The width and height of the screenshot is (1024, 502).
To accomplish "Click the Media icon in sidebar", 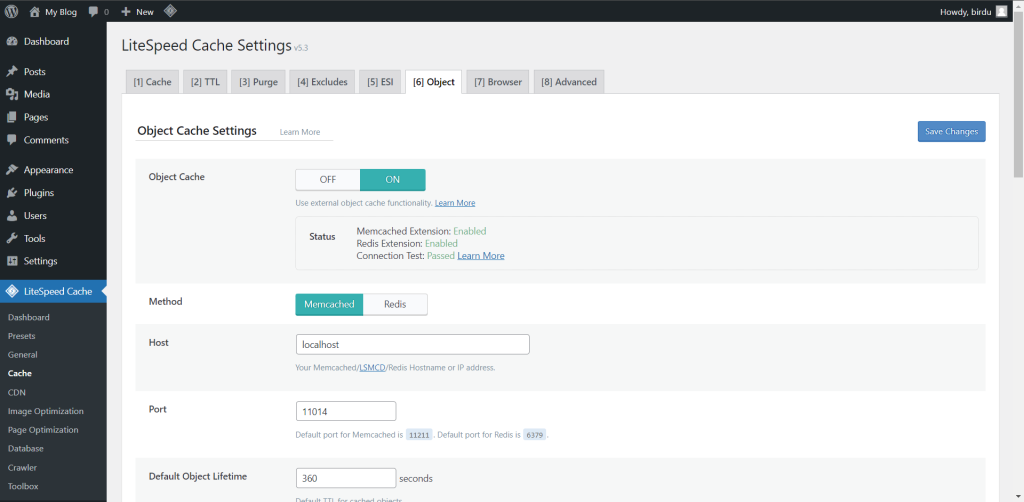I will 12,95.
